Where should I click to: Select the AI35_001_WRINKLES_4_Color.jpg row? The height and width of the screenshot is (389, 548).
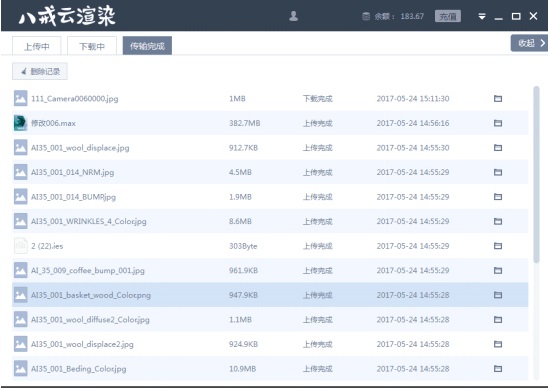tap(270, 221)
